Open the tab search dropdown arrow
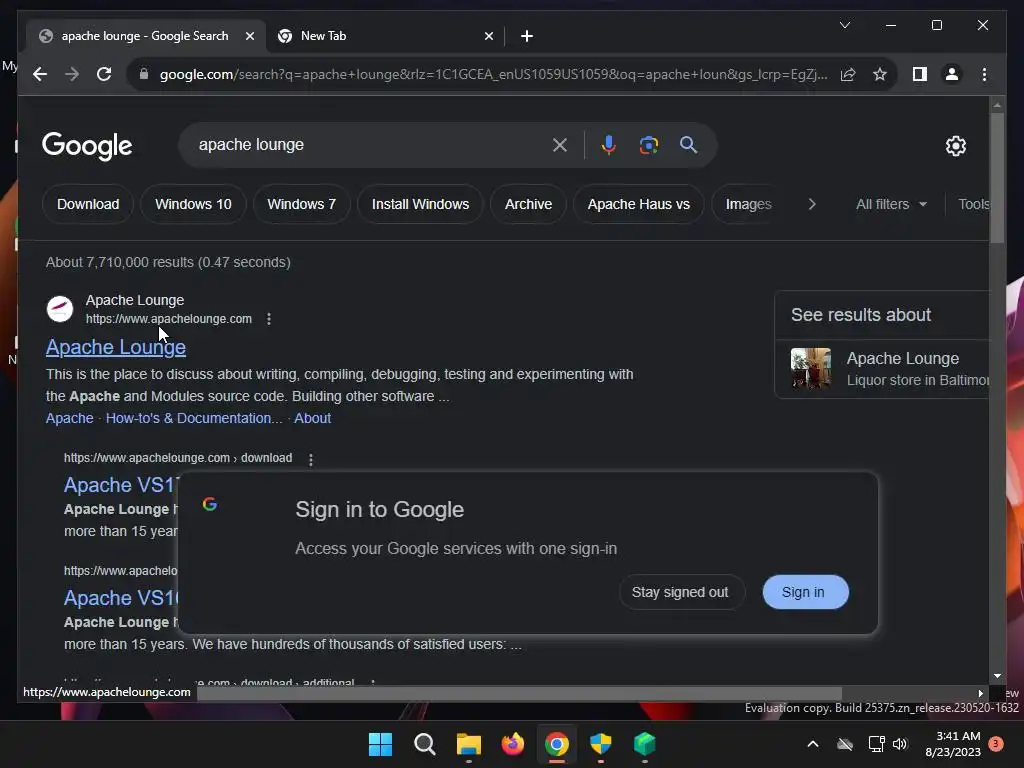This screenshot has height=768, width=1024. (x=844, y=25)
